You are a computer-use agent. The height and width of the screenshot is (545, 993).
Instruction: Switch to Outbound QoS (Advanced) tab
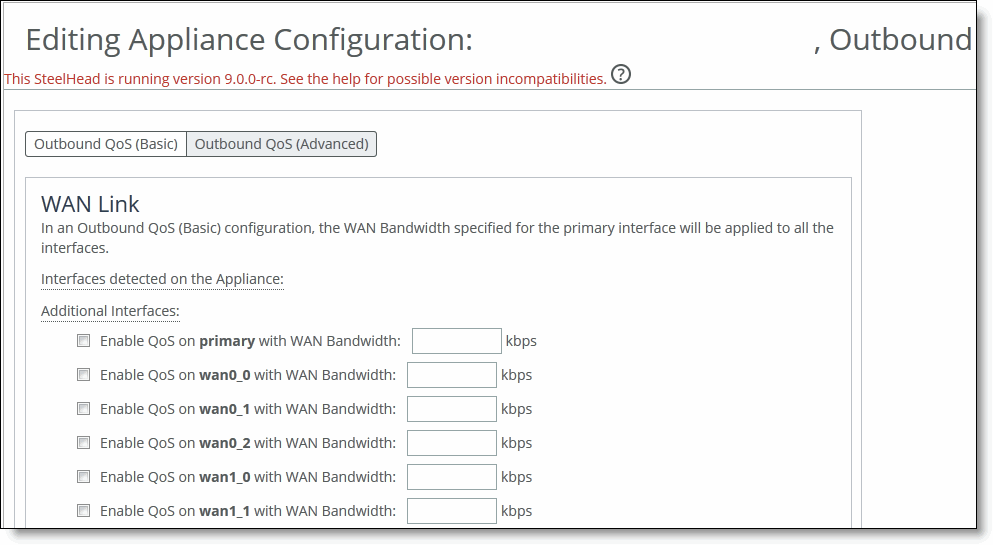point(282,144)
